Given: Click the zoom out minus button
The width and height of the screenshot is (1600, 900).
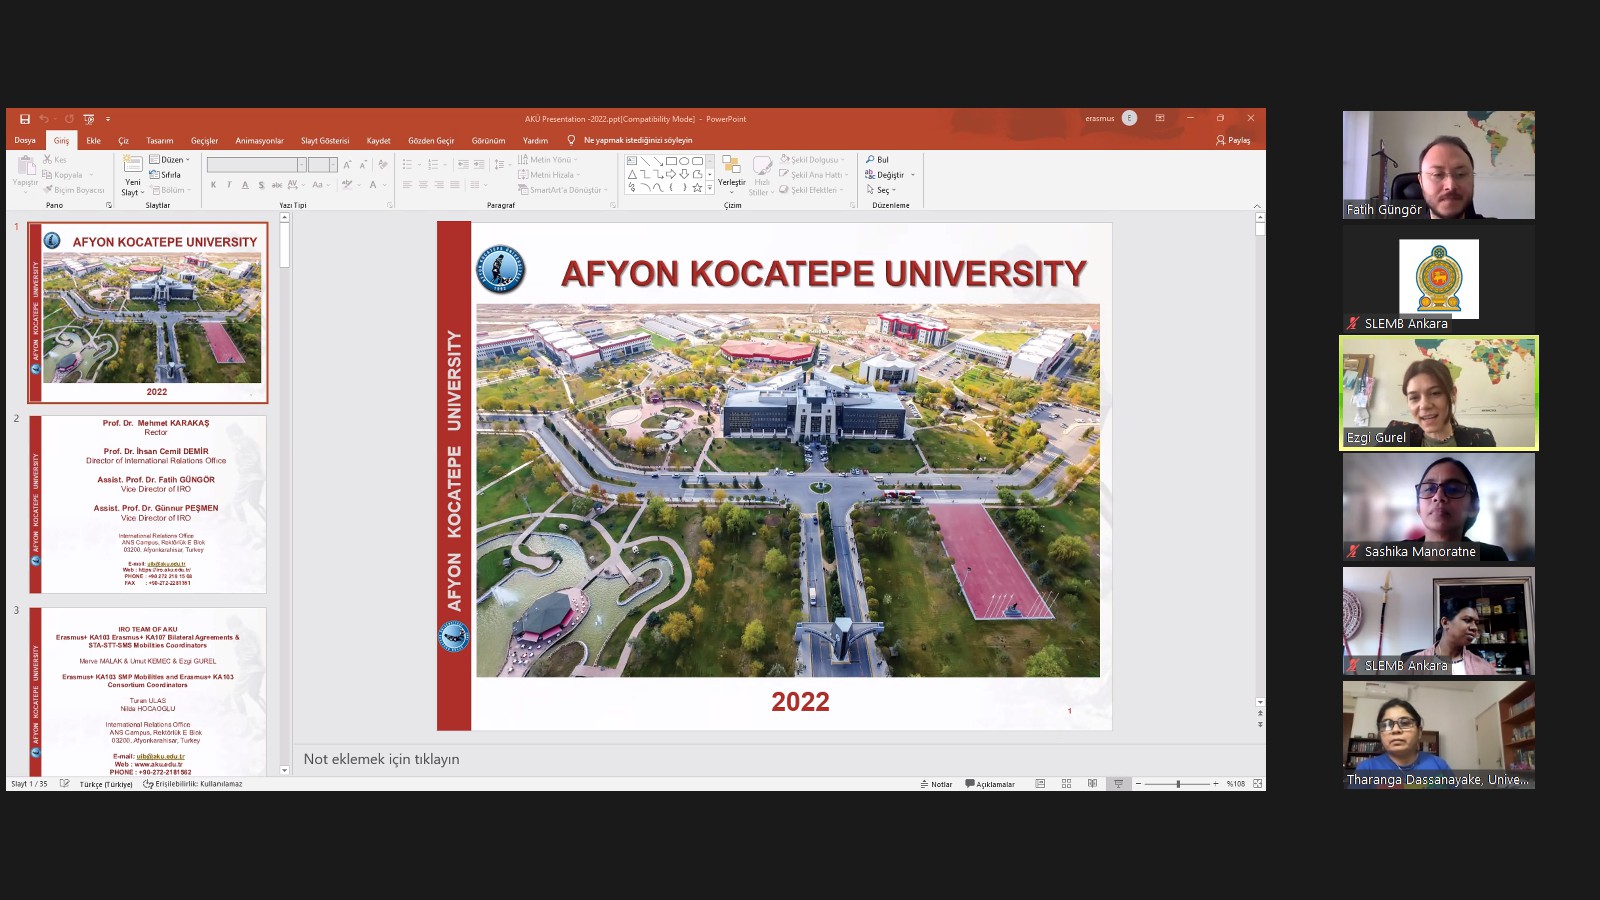Looking at the screenshot, I should coord(1138,784).
